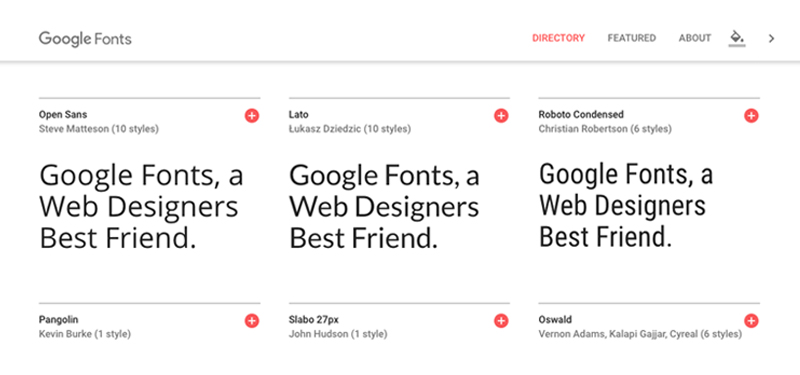
Task: Add Open Sans font with plus icon
Action: (252, 116)
